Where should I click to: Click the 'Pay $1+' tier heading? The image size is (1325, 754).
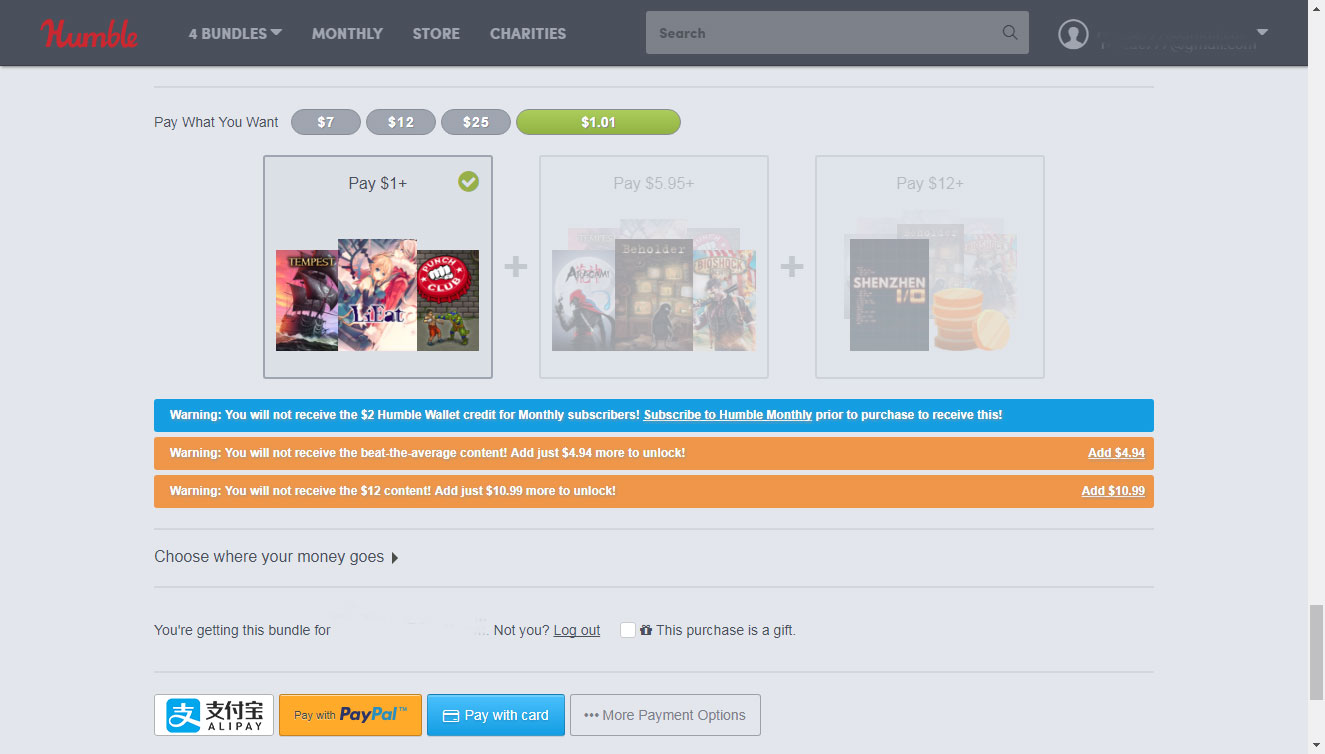(x=378, y=183)
